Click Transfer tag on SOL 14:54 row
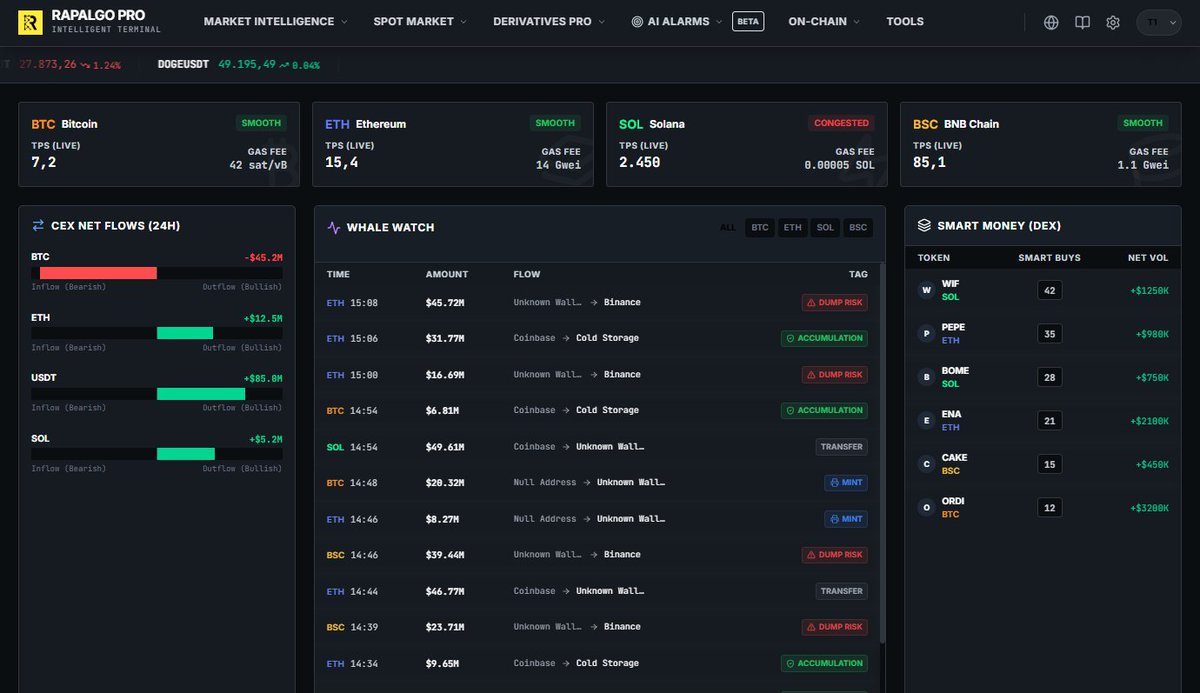 tap(841, 447)
